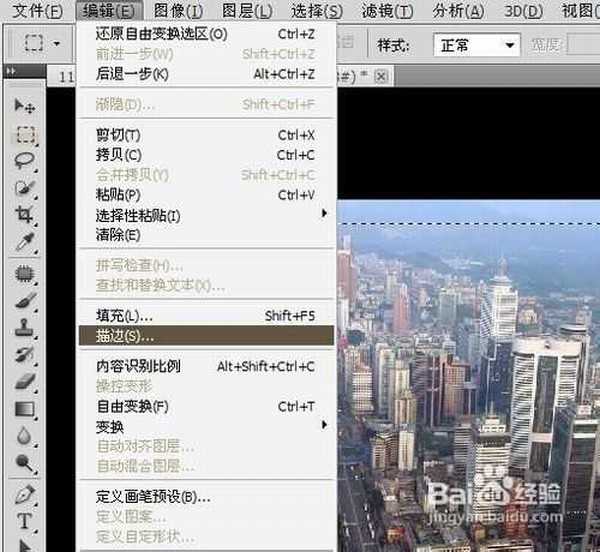Open the 样式 style dropdown
600x552 pixels.
[480, 46]
